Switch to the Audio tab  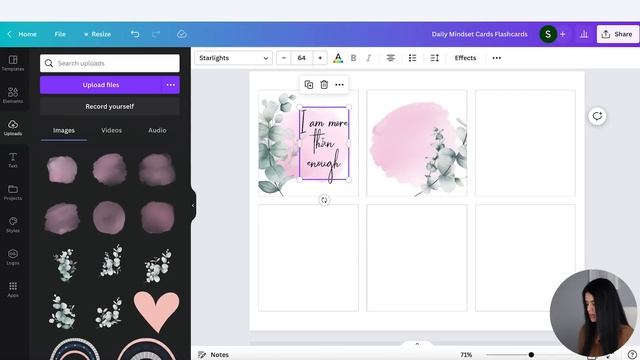point(157,131)
